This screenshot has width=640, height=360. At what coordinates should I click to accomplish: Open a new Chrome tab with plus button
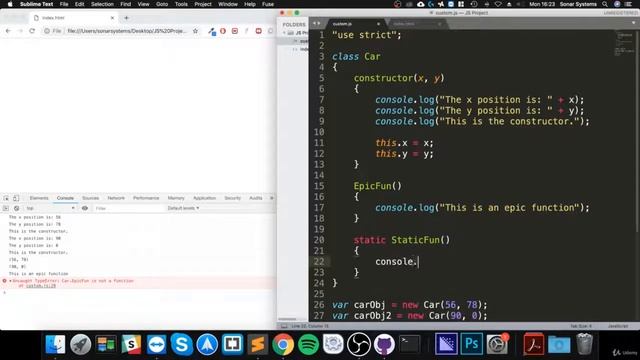click(126, 18)
